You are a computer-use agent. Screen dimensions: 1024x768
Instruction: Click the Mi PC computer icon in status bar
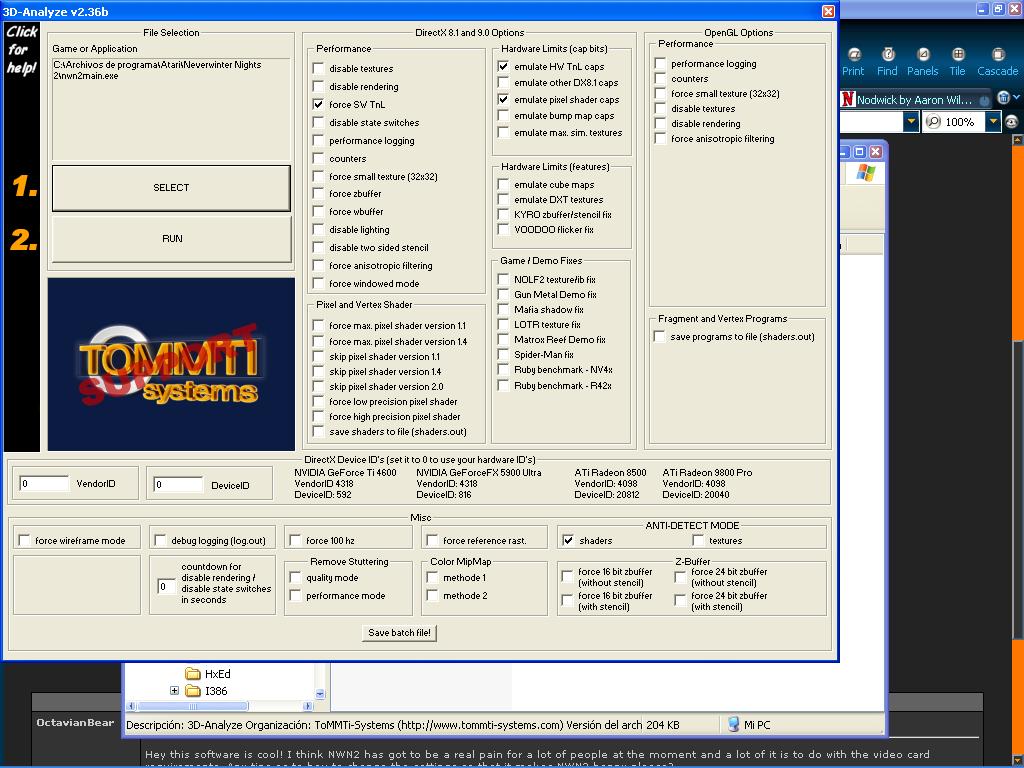click(x=733, y=724)
